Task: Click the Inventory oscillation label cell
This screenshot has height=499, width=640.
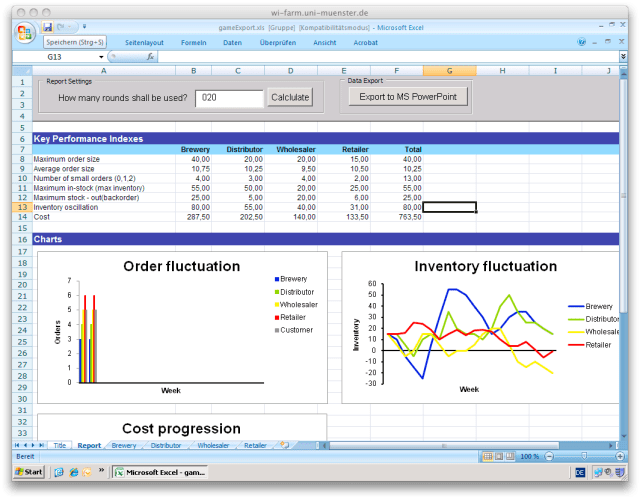Action: (x=104, y=207)
